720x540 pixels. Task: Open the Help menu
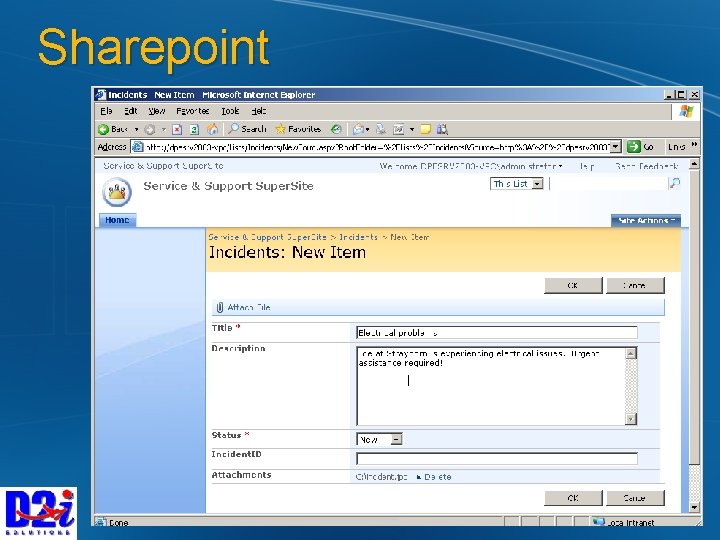click(259, 111)
